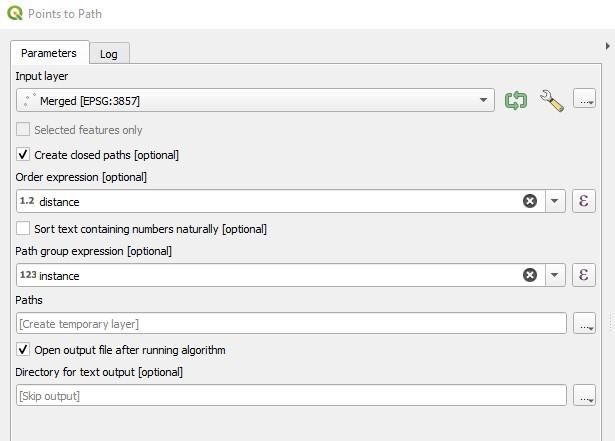Viewport: 615px width, 441px height.
Task: Browse for input layer with ellipsis button
Action: [585, 100]
